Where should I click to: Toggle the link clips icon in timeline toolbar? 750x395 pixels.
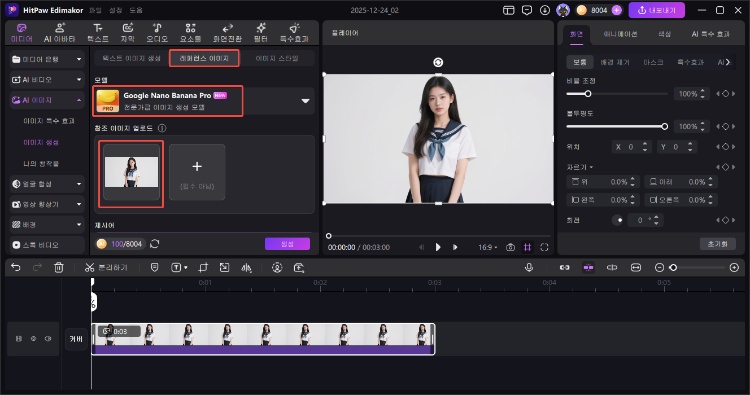point(564,267)
